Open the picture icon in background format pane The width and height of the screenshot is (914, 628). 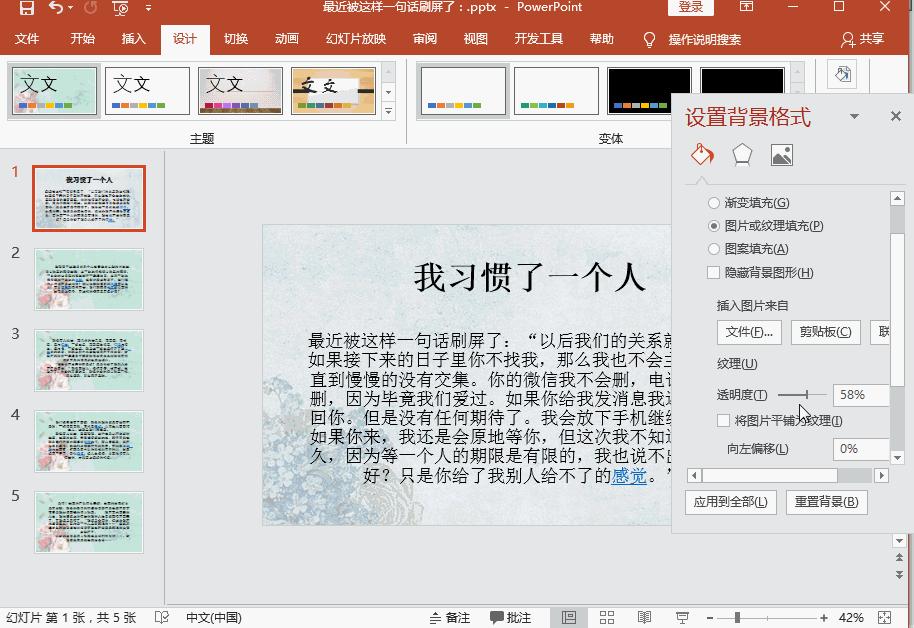tap(781, 156)
